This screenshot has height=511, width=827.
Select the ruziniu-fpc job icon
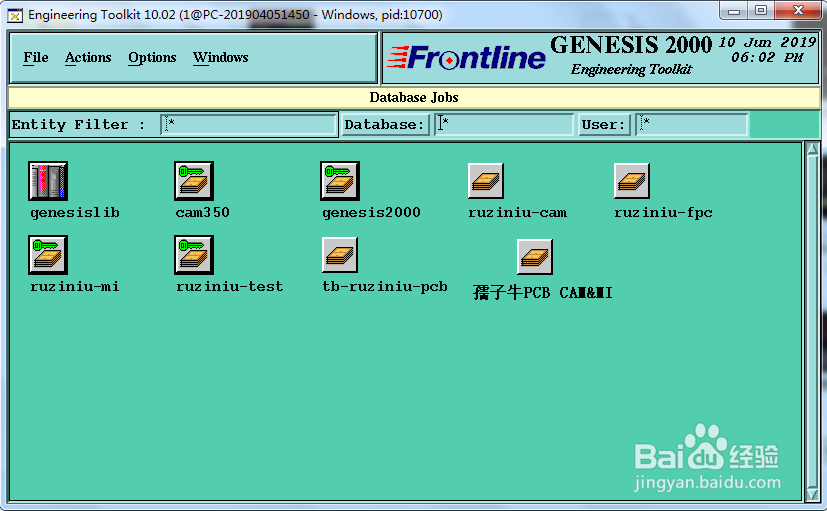632,181
